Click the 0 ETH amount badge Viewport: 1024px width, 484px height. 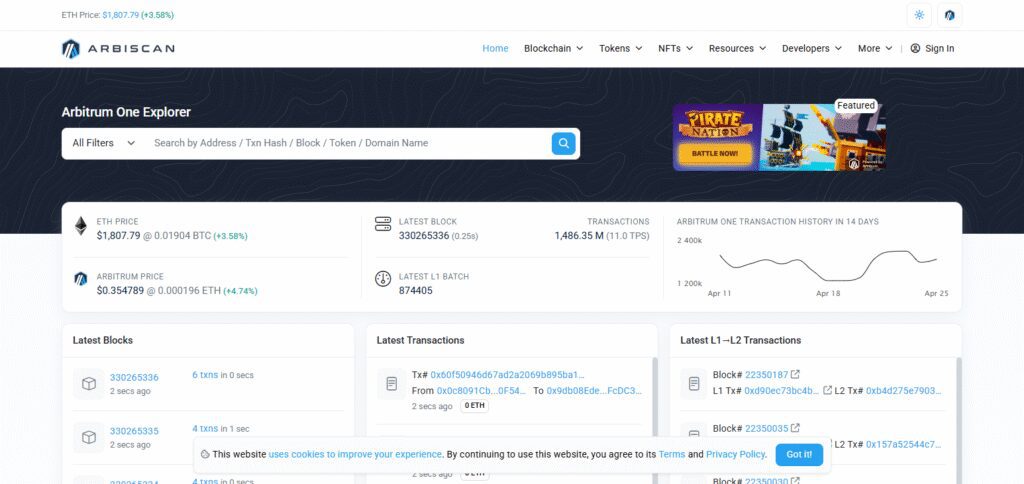click(475, 406)
